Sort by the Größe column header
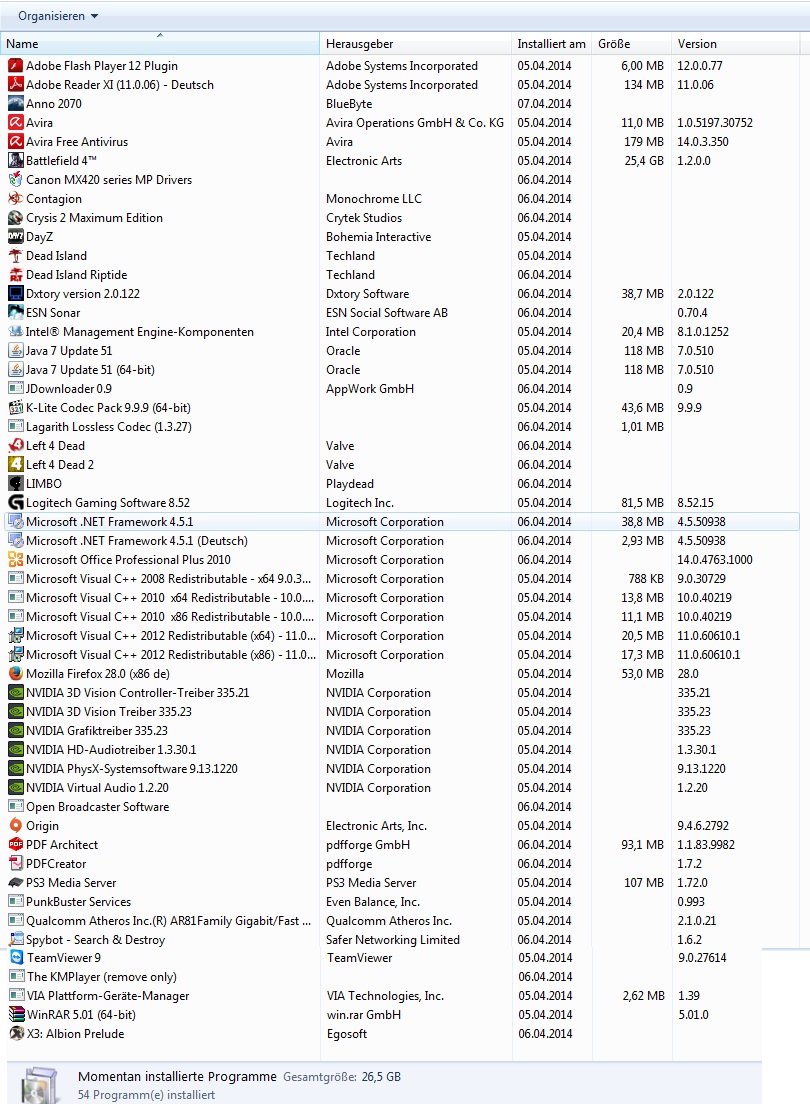This screenshot has height=1111, width=810. point(631,44)
